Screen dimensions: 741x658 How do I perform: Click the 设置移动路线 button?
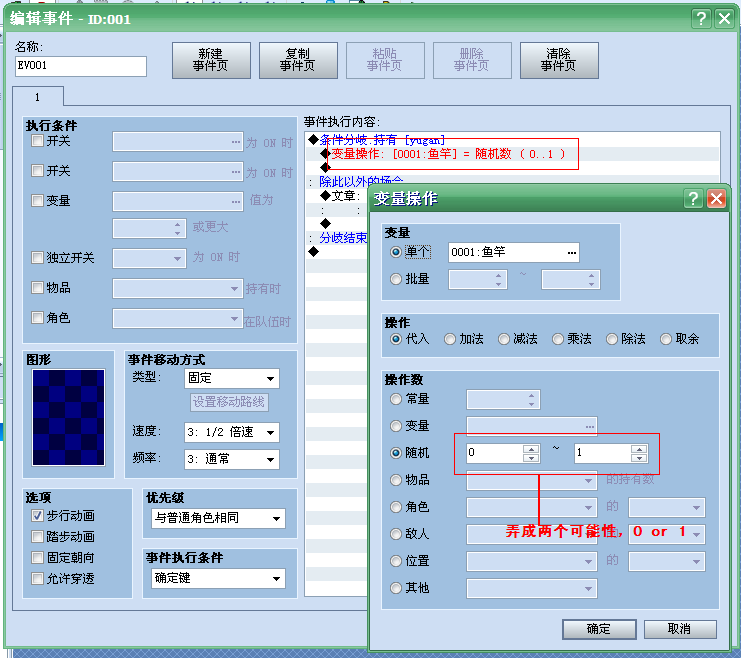[229, 402]
